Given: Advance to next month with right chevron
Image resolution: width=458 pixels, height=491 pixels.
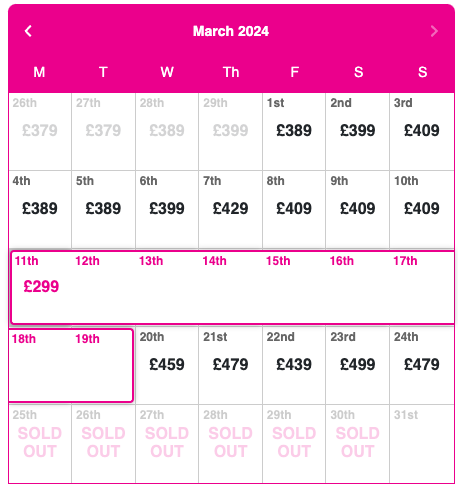Looking at the screenshot, I should (434, 31).
